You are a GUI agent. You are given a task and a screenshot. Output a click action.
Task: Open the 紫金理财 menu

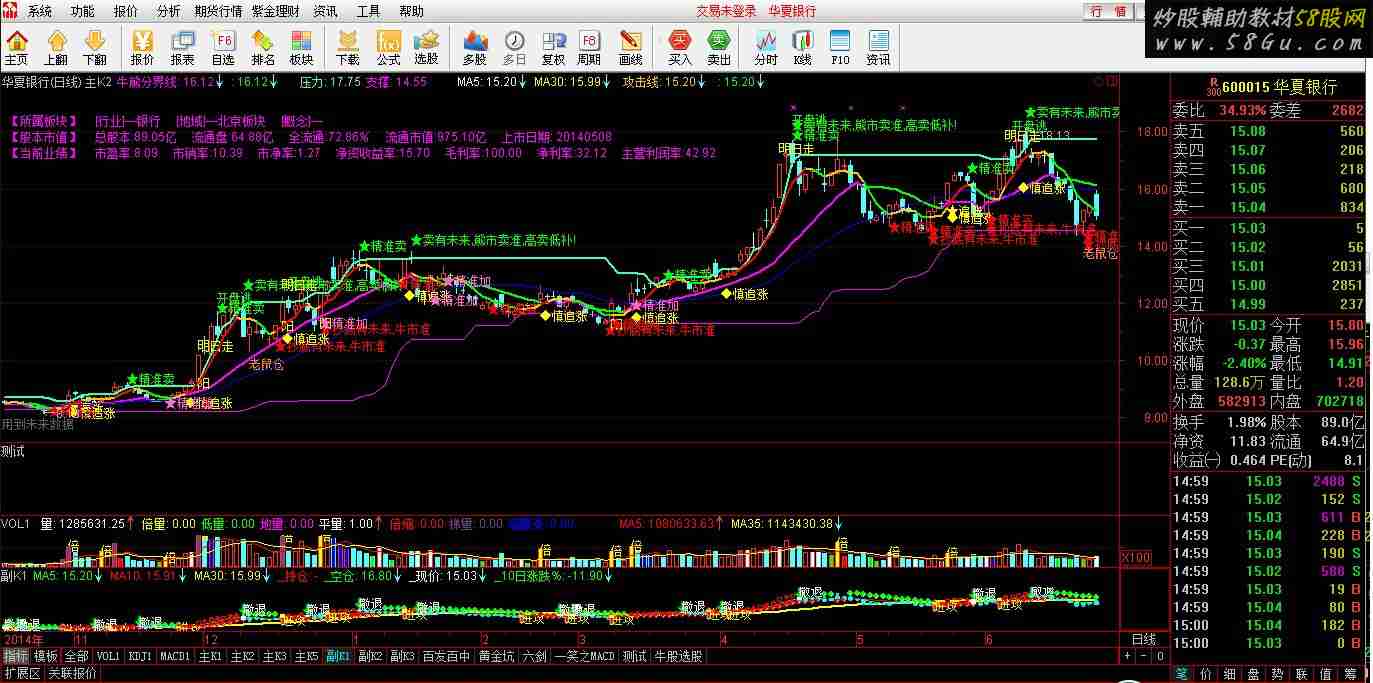pos(276,11)
